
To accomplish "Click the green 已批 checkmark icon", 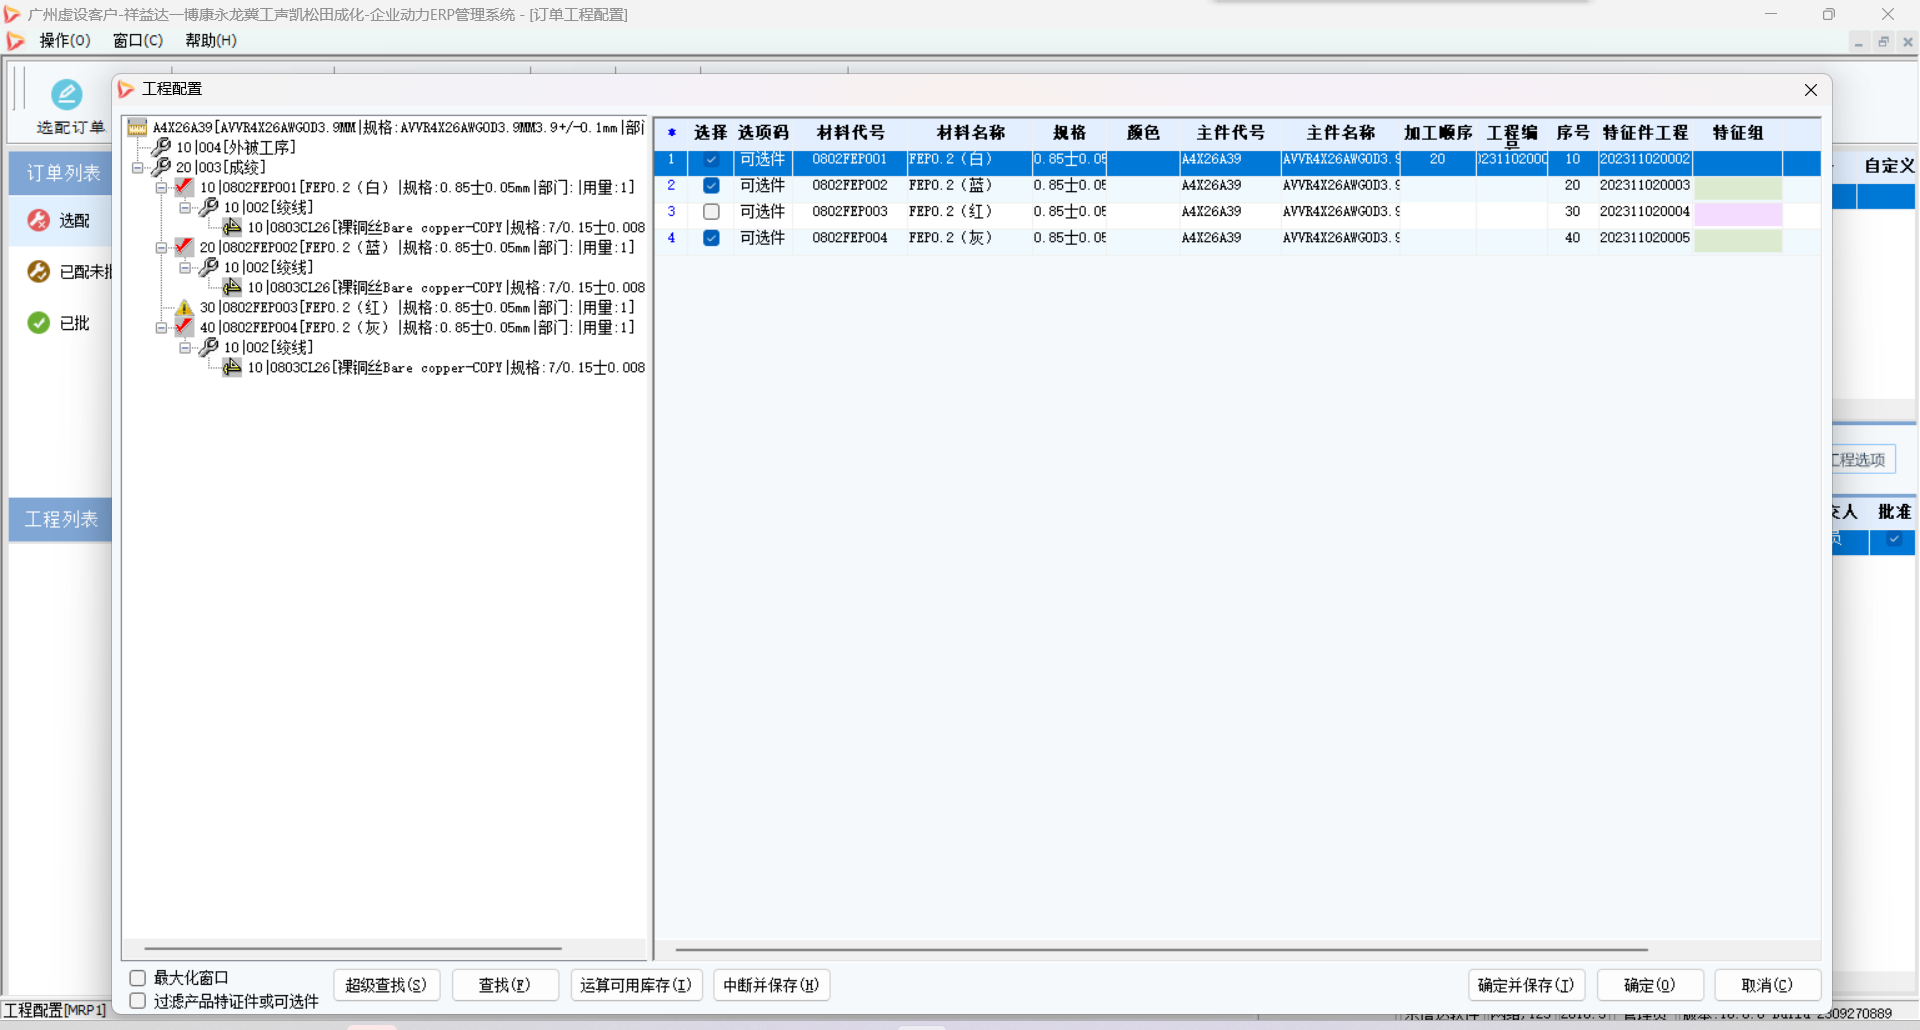I will (39, 323).
